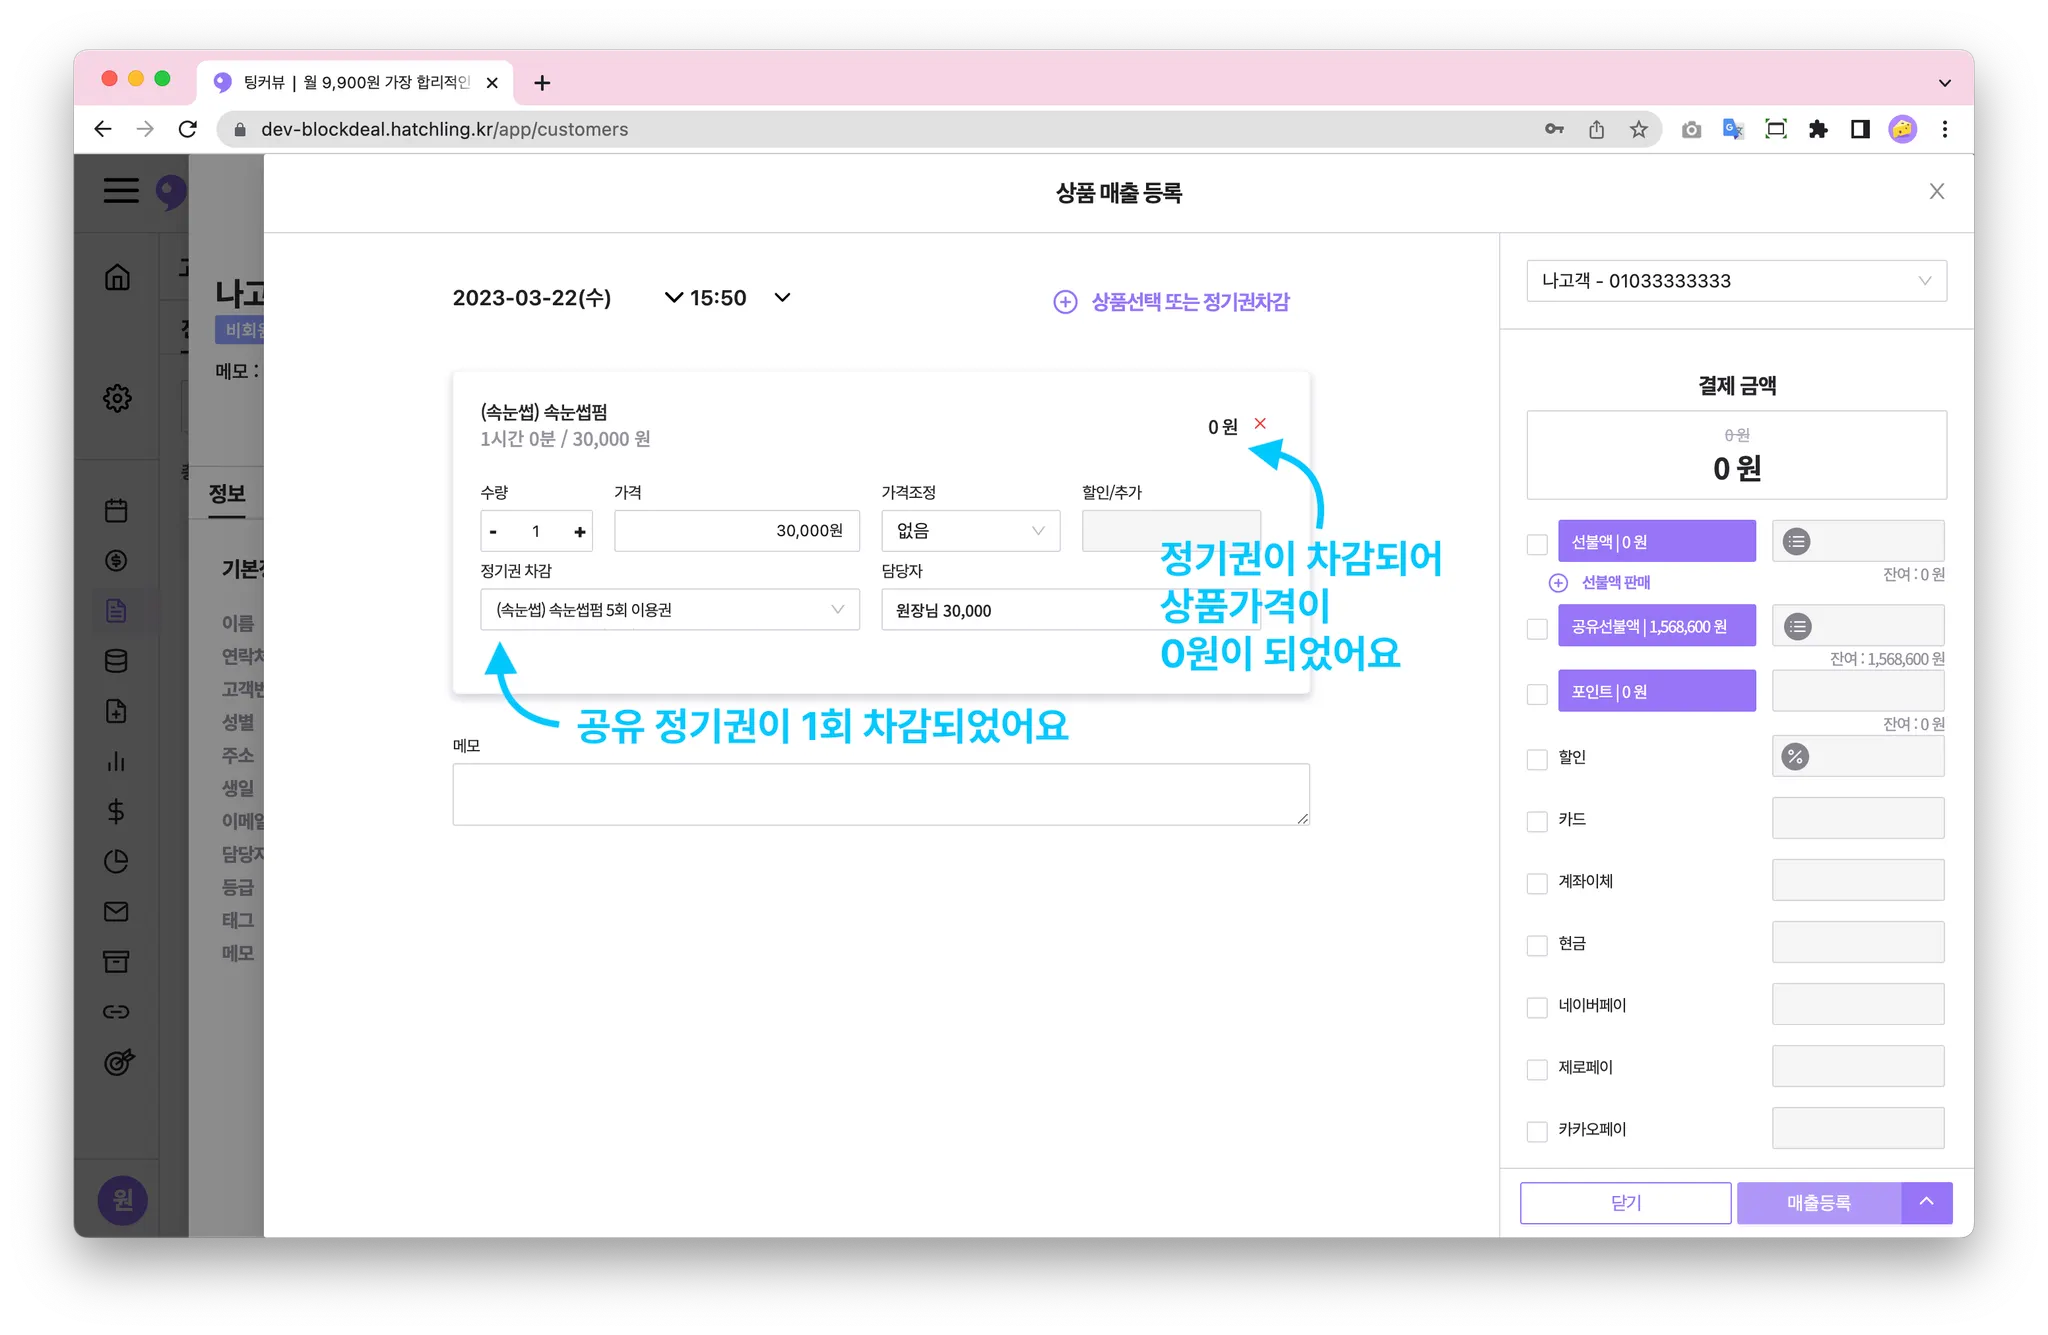The width and height of the screenshot is (2048, 1335).
Task: Click the percent icon in 할인 field
Action: coord(1795,757)
